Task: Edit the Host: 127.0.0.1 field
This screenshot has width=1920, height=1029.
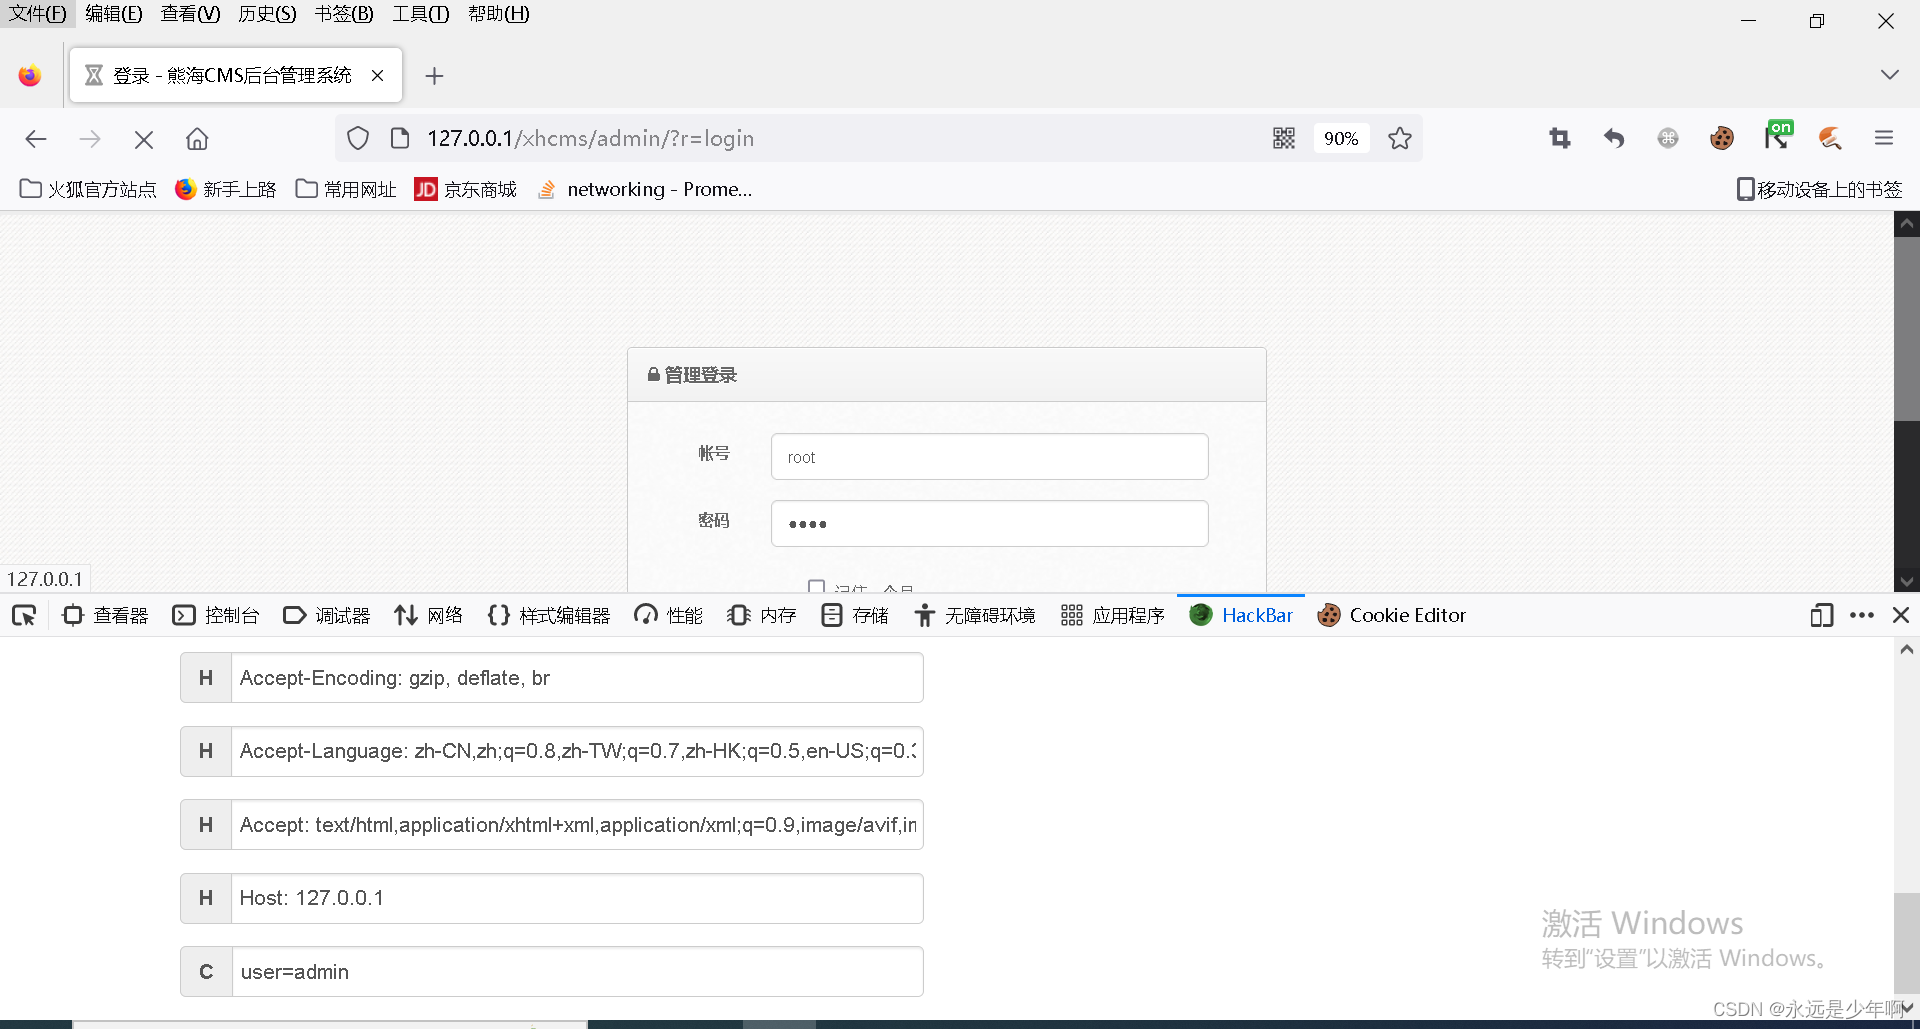Action: 577,898
